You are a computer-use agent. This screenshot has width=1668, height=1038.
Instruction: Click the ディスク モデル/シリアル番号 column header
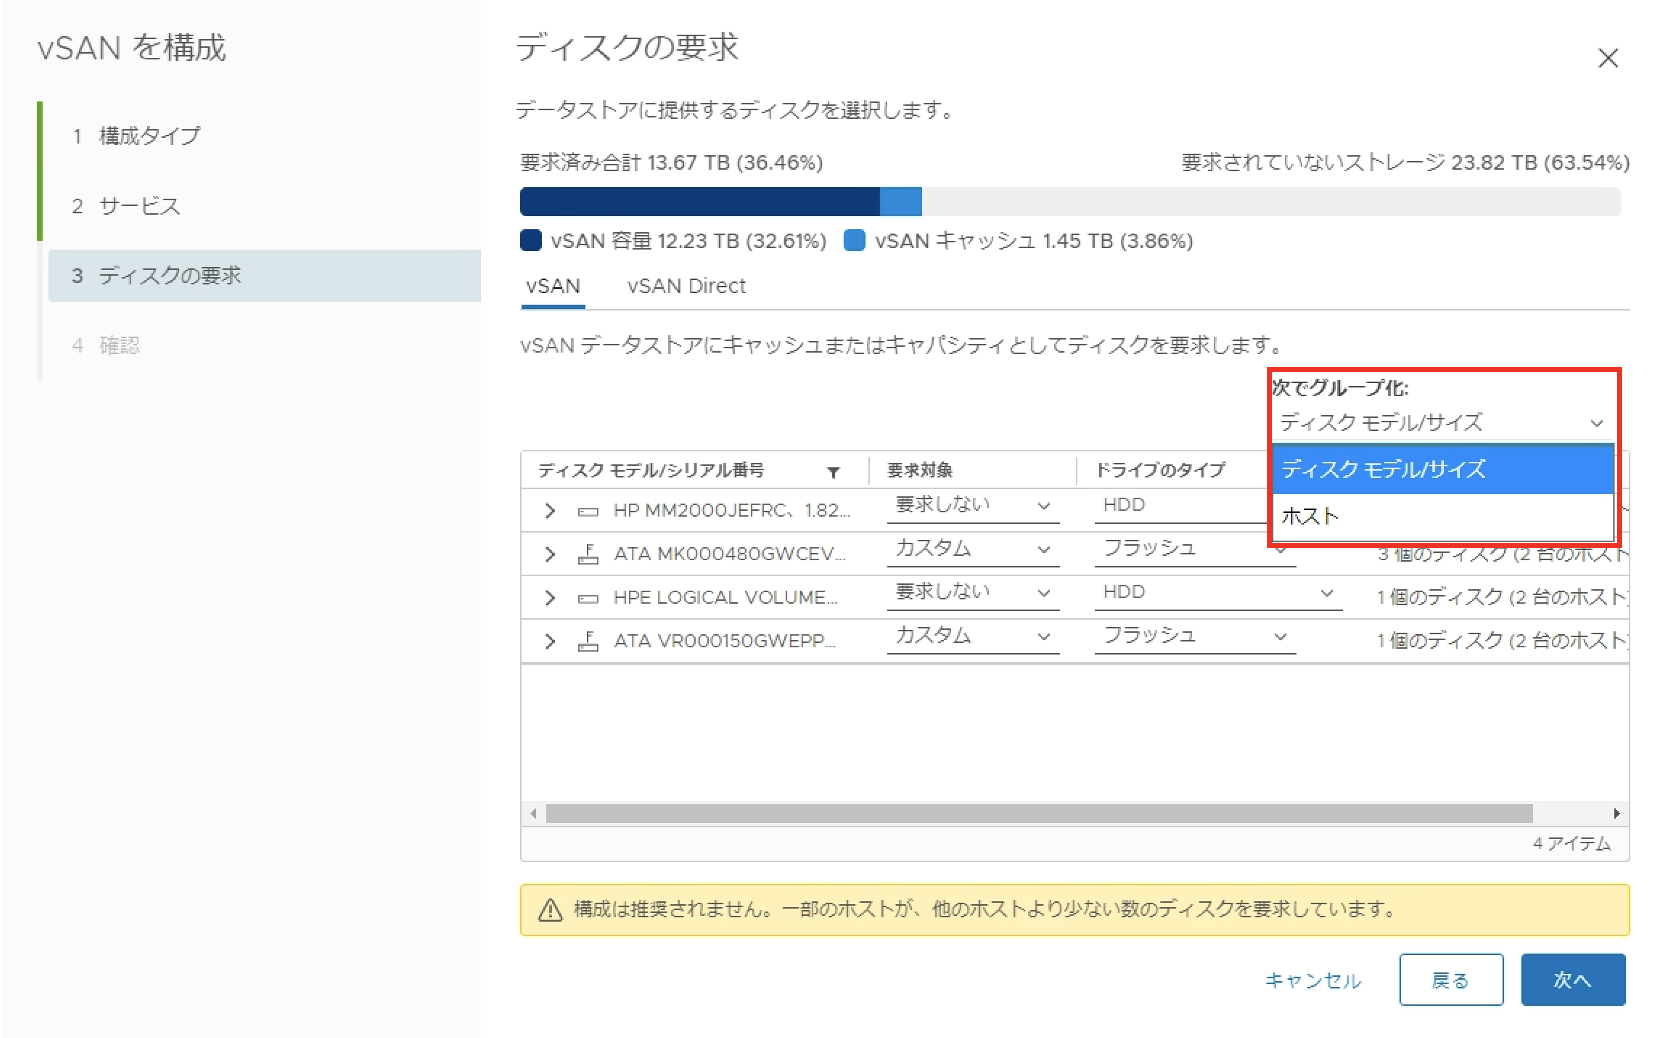(x=651, y=471)
